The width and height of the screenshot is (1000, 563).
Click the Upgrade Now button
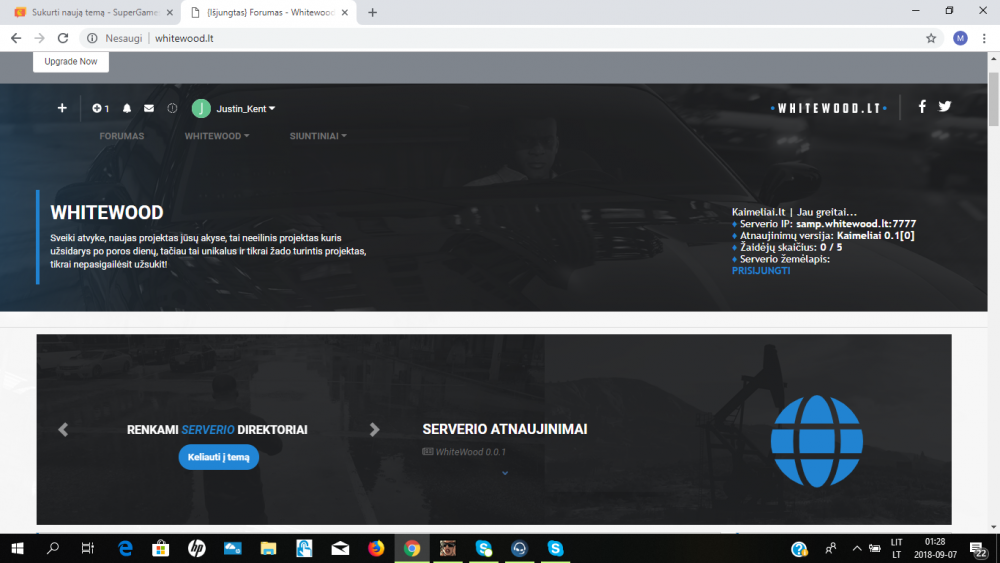coord(71,61)
